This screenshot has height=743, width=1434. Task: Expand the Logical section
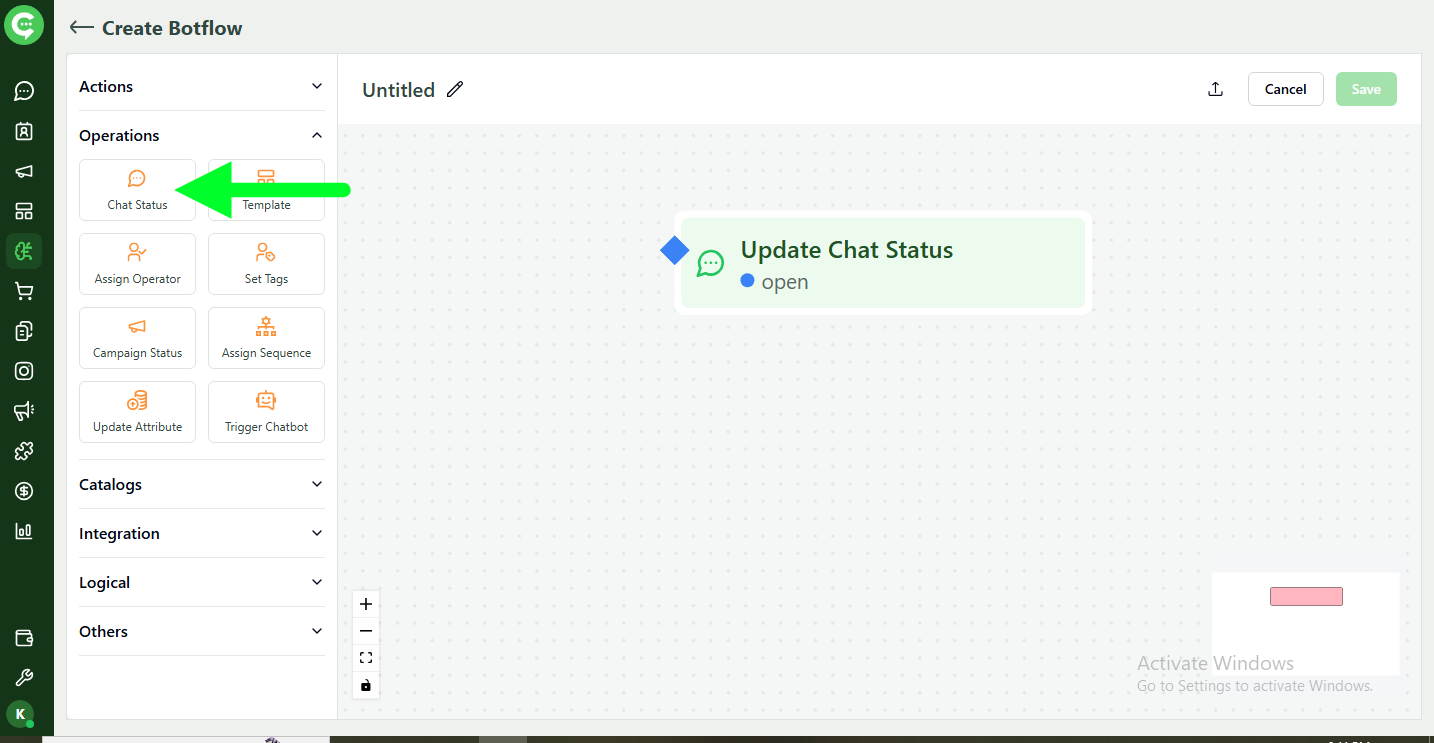click(x=200, y=582)
